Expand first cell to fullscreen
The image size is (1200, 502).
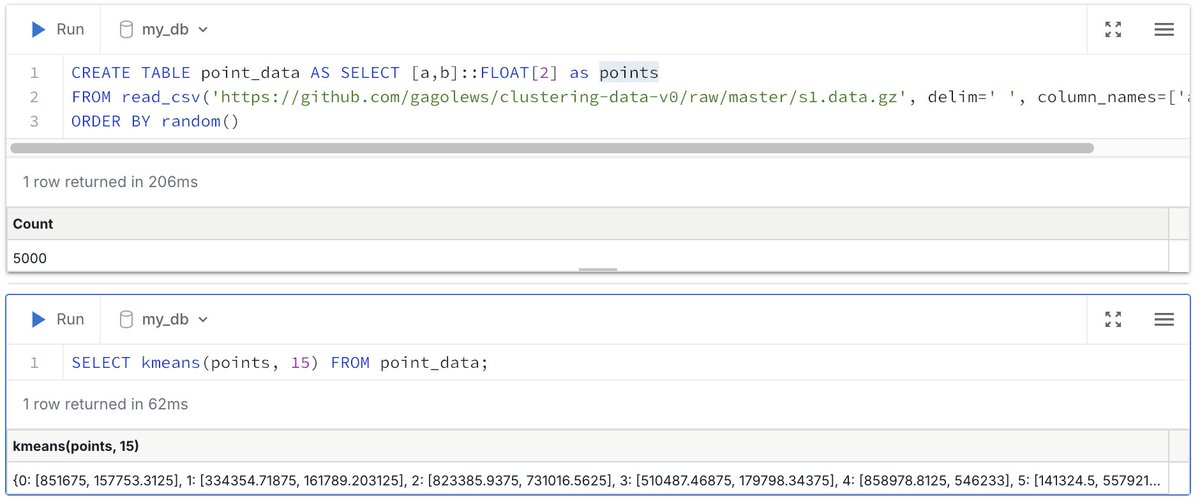[1113, 29]
